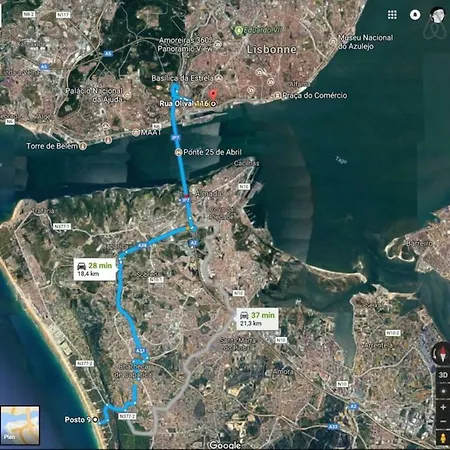Click the A33 road shield on blue route
Screen dimensions: 450x450
coord(140,351)
